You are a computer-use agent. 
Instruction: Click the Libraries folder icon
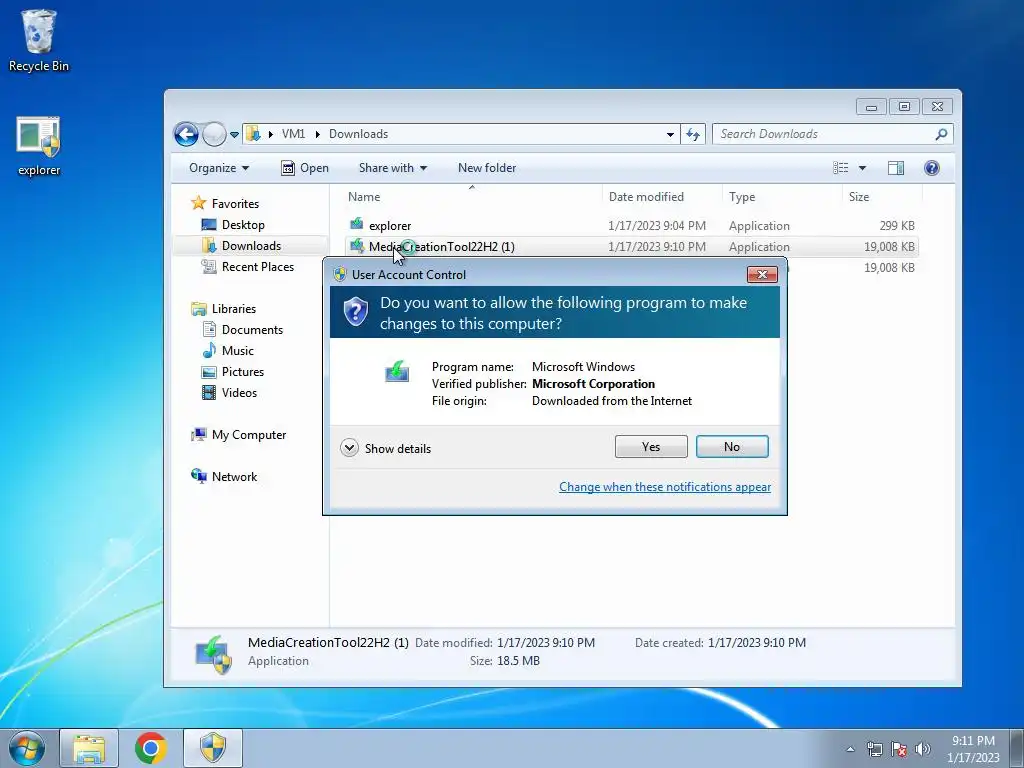tap(199, 309)
